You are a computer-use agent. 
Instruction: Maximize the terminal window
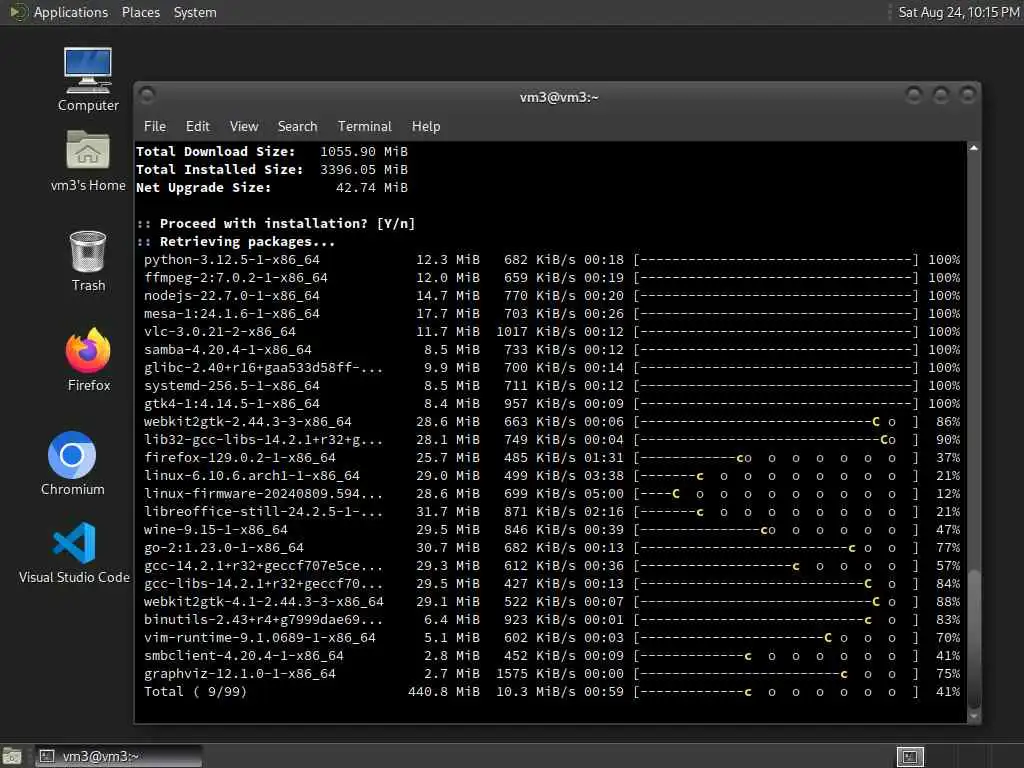[940, 95]
